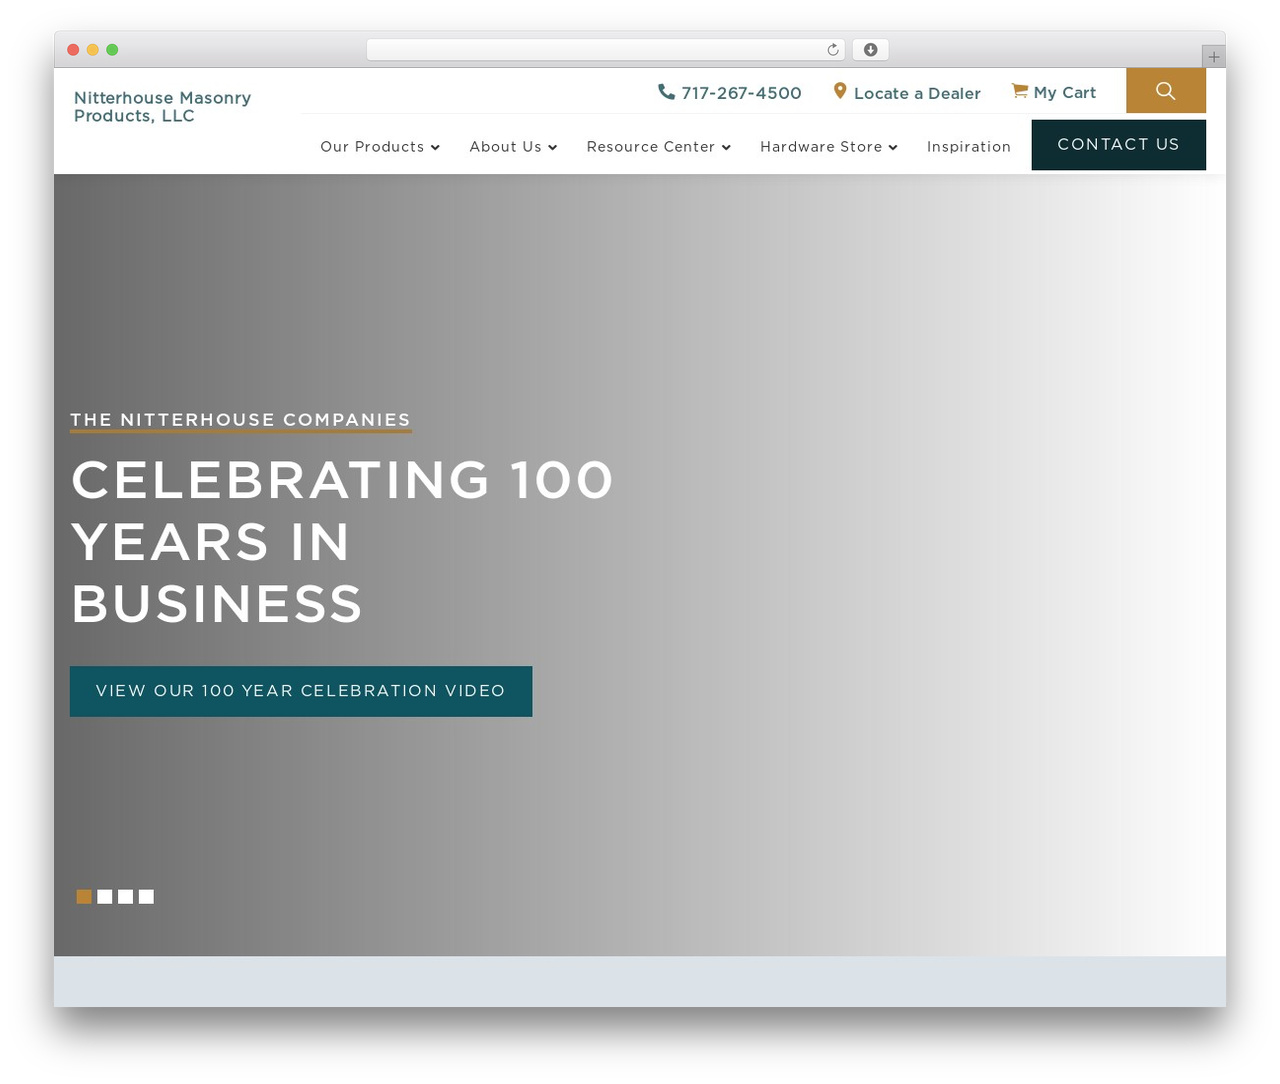
Task: Go to My Cart link
Action: (1065, 93)
